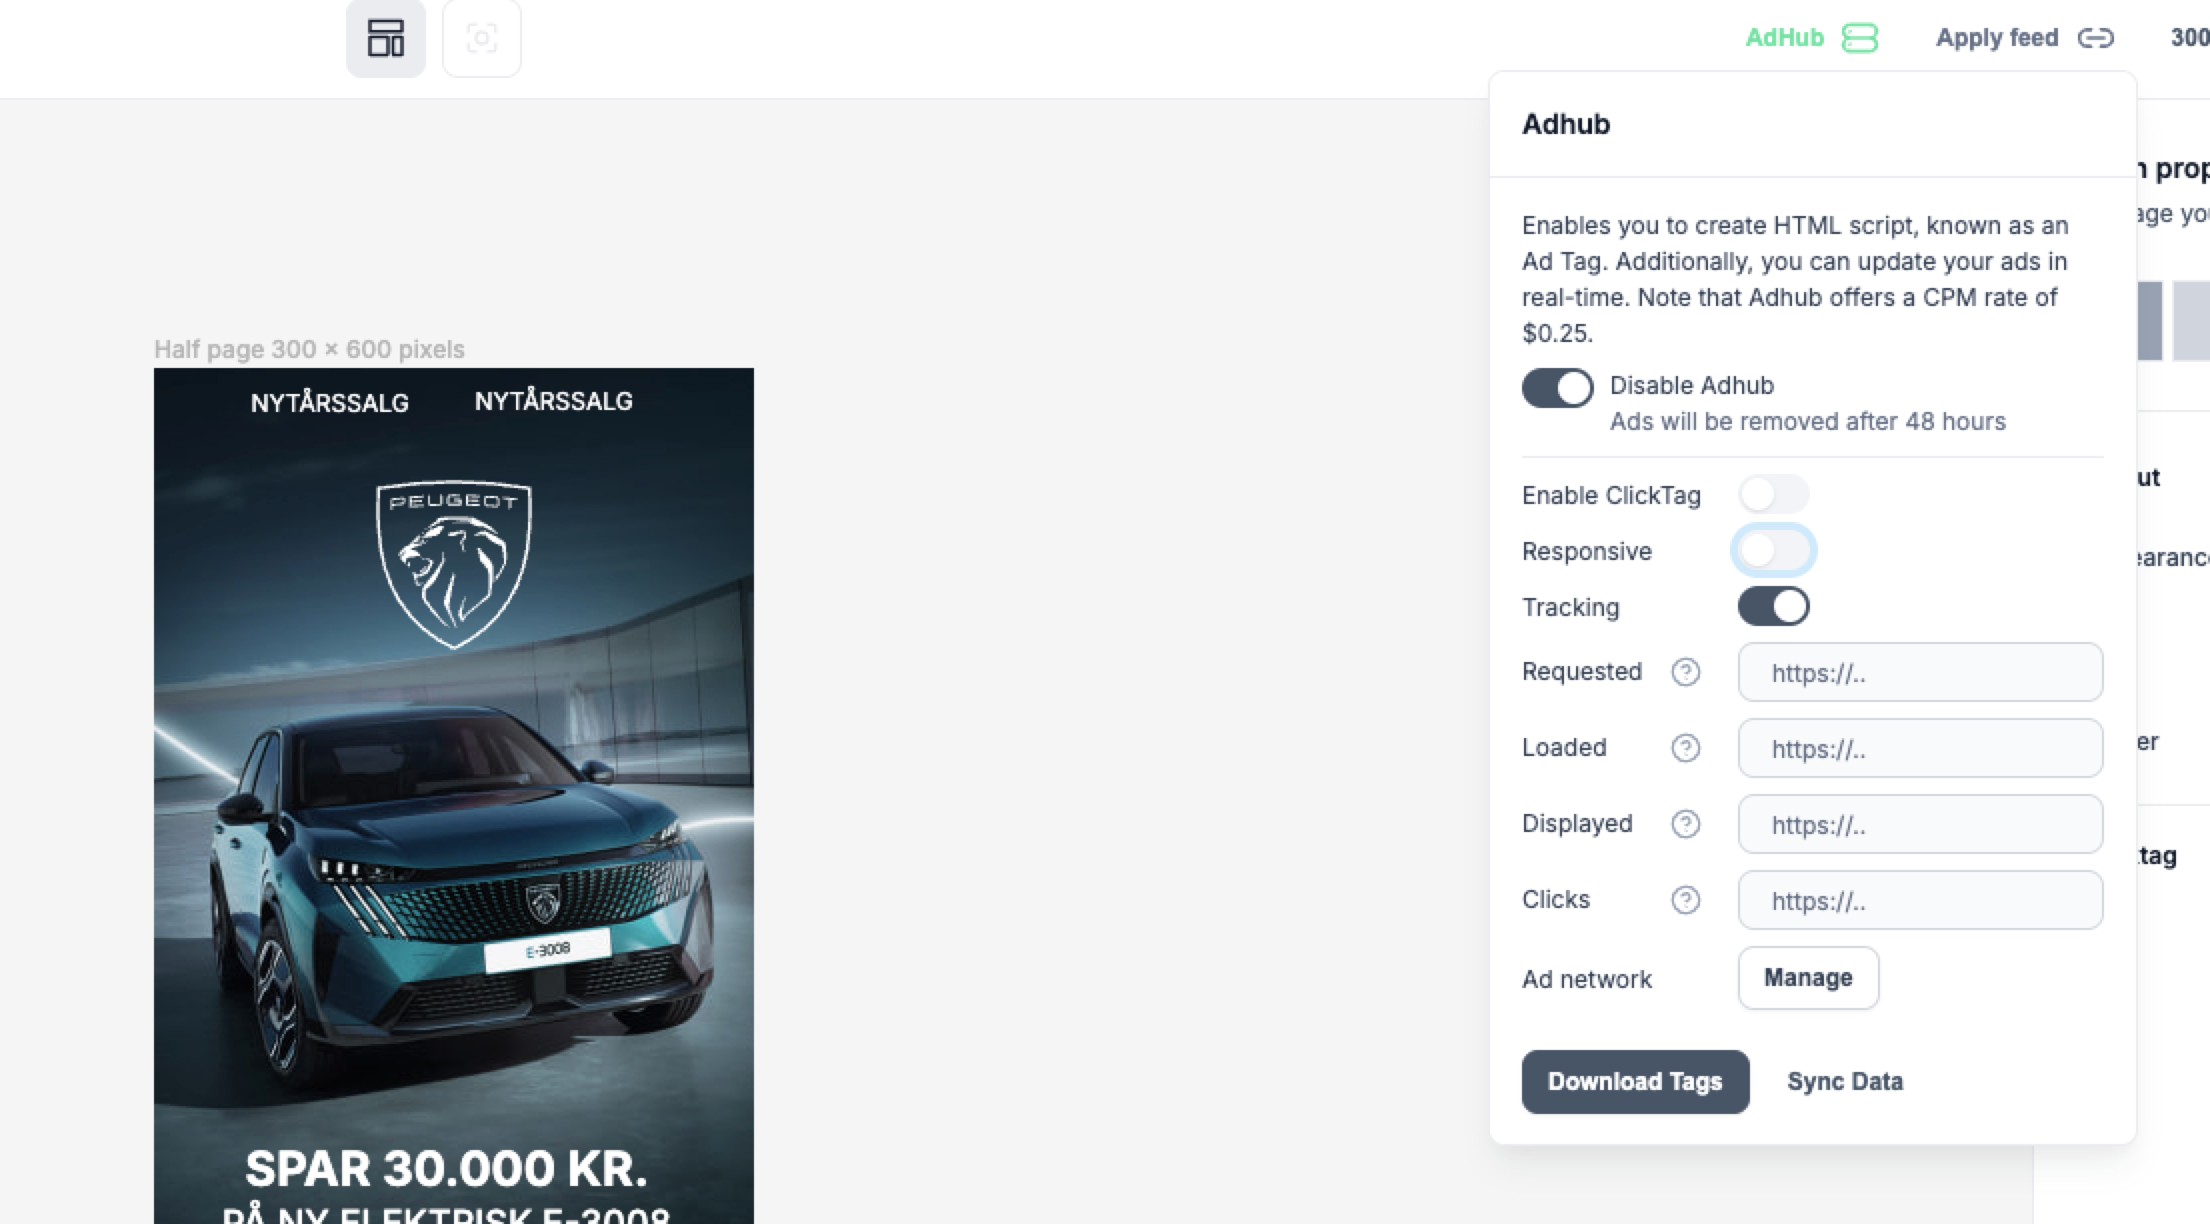Image resolution: width=2210 pixels, height=1224 pixels.
Task: Click Manage button for Ad network
Action: 1807,978
